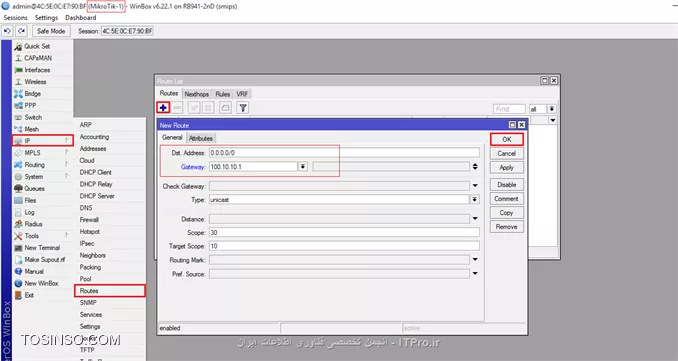Expand the MPLS submenu in sidebar

[42, 153]
